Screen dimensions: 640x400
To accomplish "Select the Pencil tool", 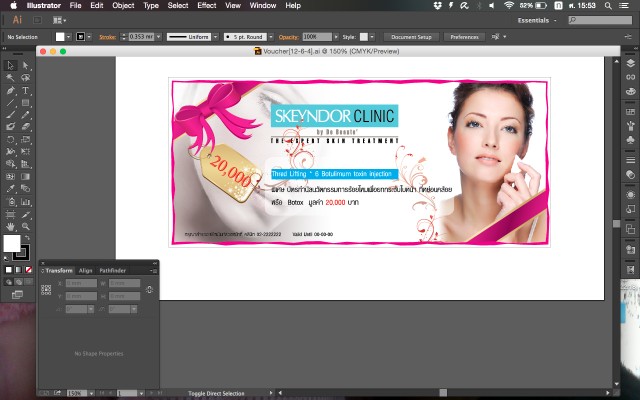I will click(26, 115).
